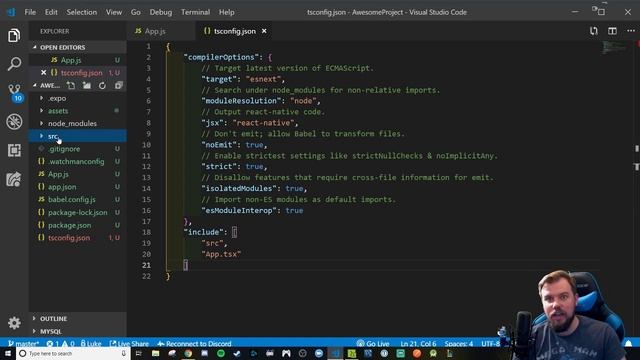Click the taskbar search box
The image size is (640, 360).
[73, 353]
